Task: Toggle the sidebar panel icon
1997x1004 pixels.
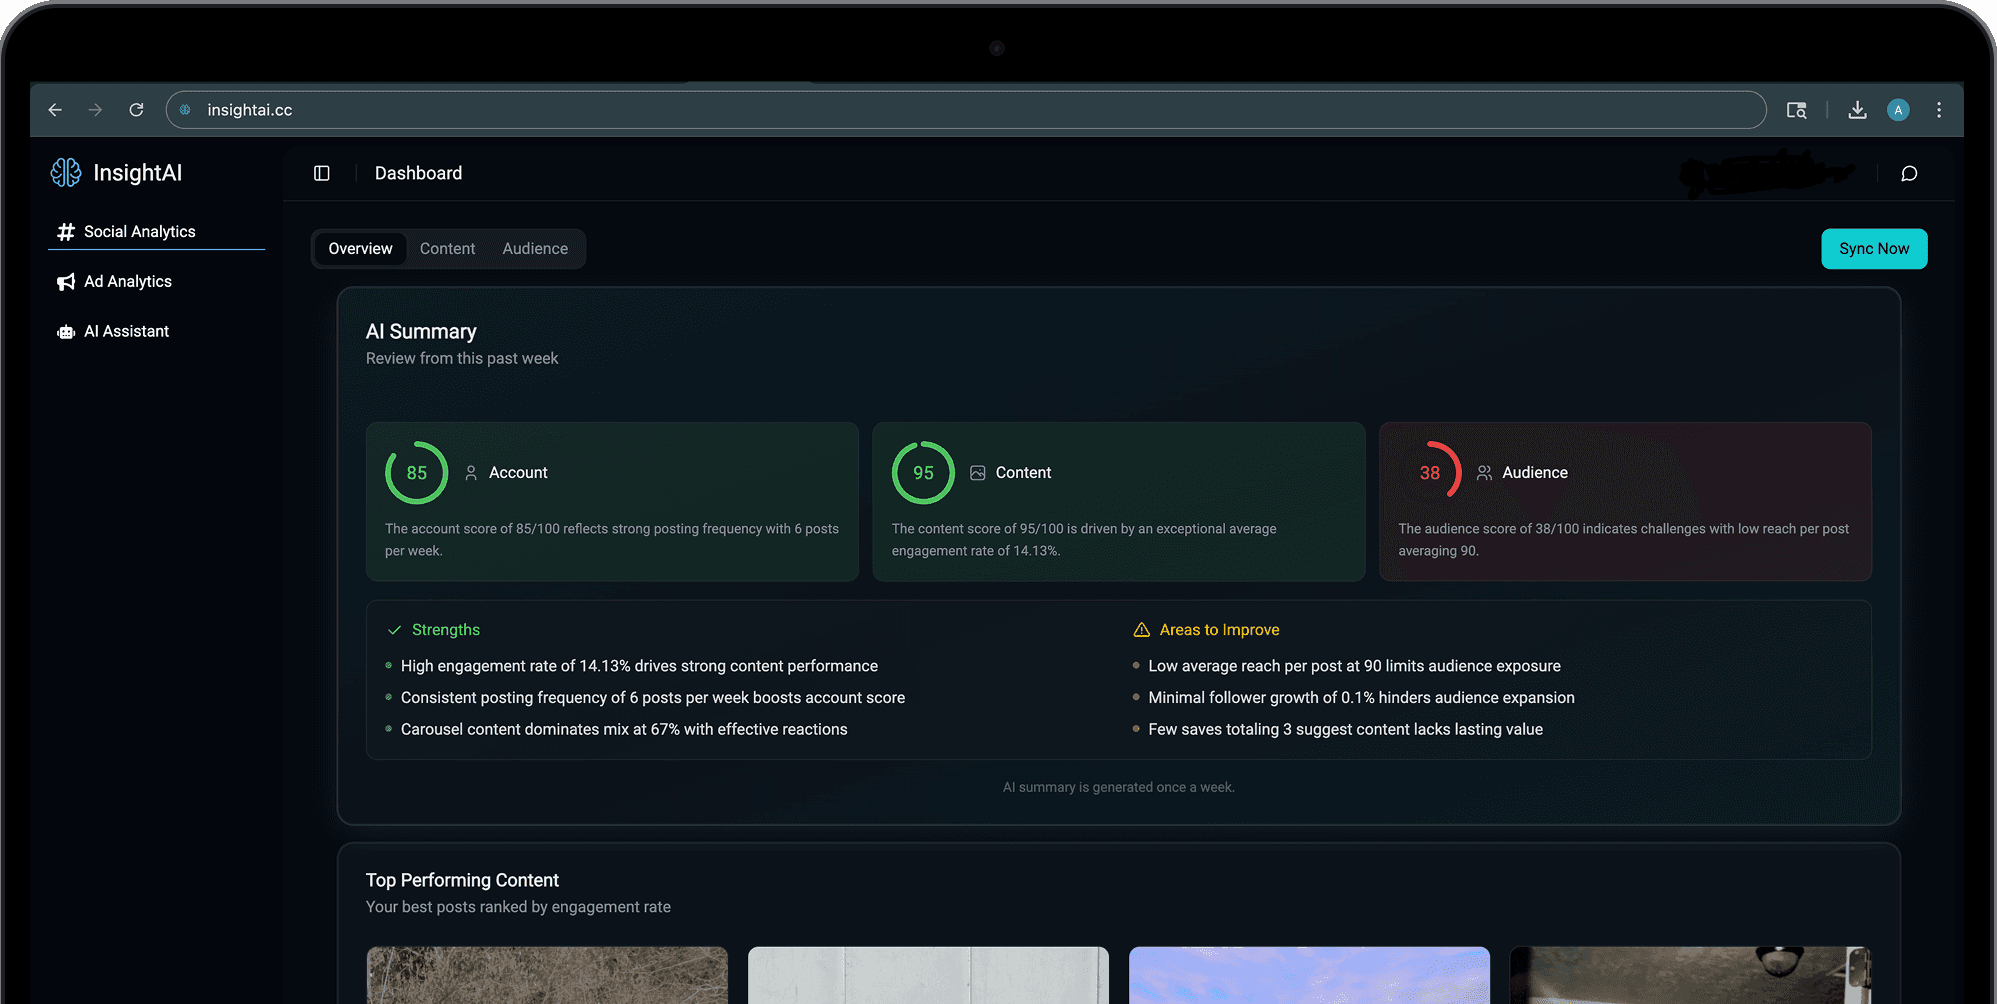Action: pos(322,173)
